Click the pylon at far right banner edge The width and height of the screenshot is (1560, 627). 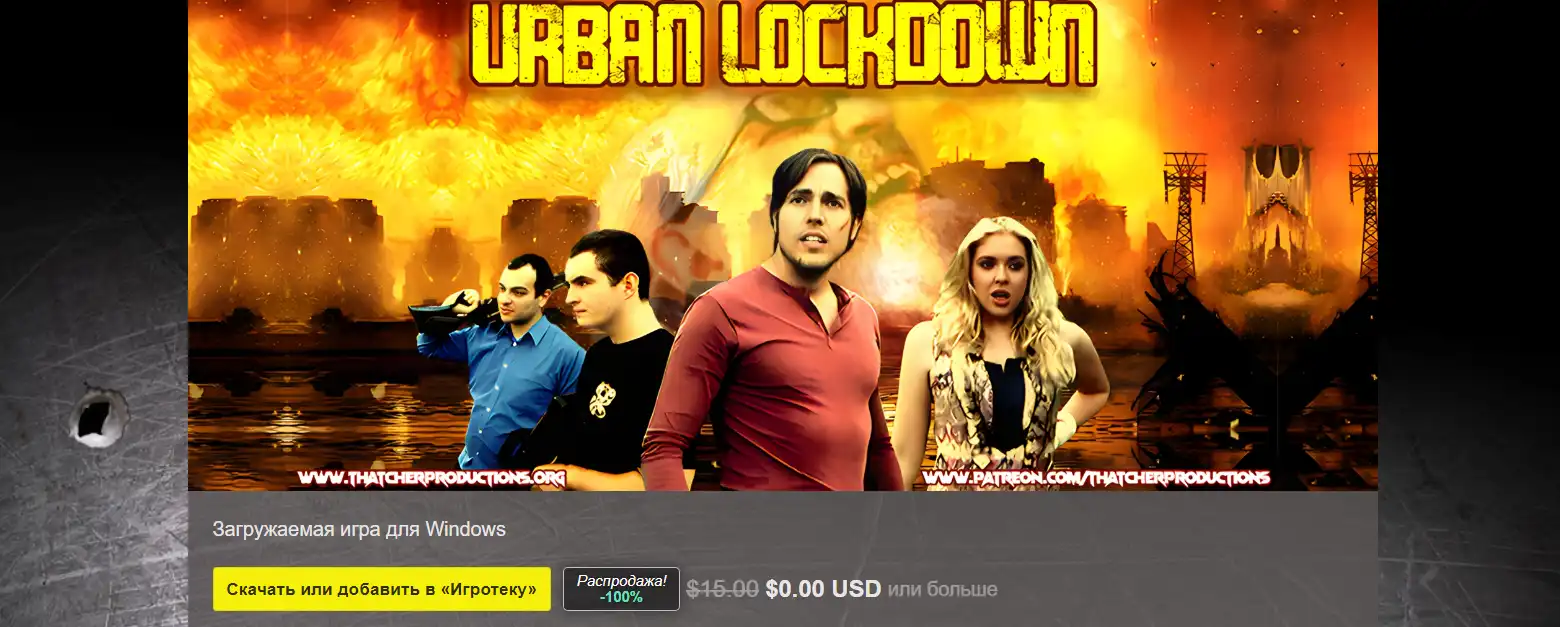click(x=1364, y=215)
